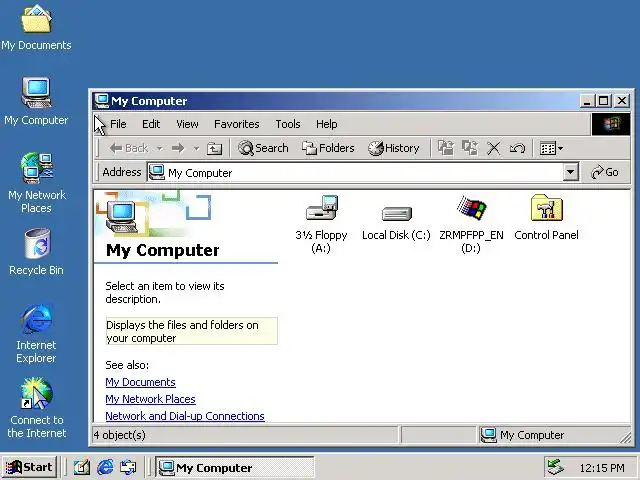Show the Folders pane from toolbar
This screenshot has height=480, width=640.
pyautogui.click(x=328, y=148)
